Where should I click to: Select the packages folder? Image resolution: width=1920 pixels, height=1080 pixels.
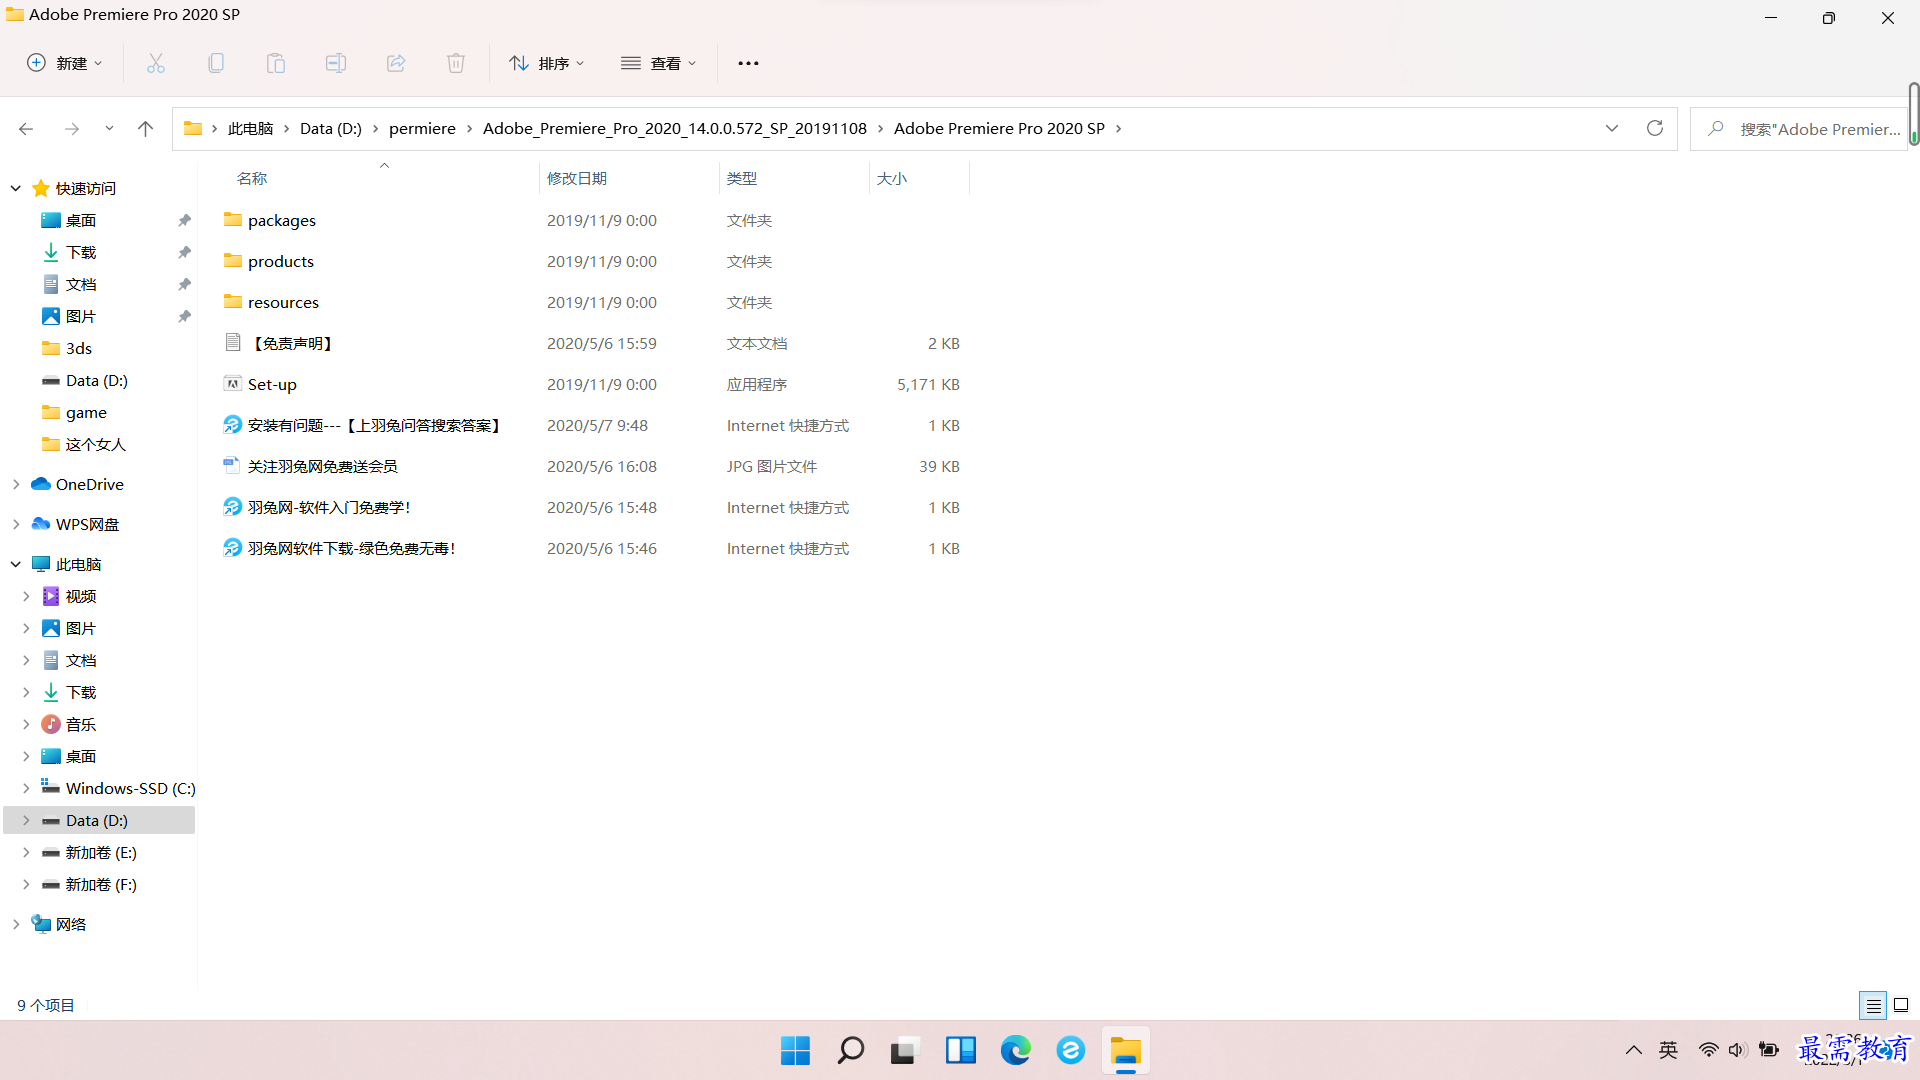click(282, 220)
